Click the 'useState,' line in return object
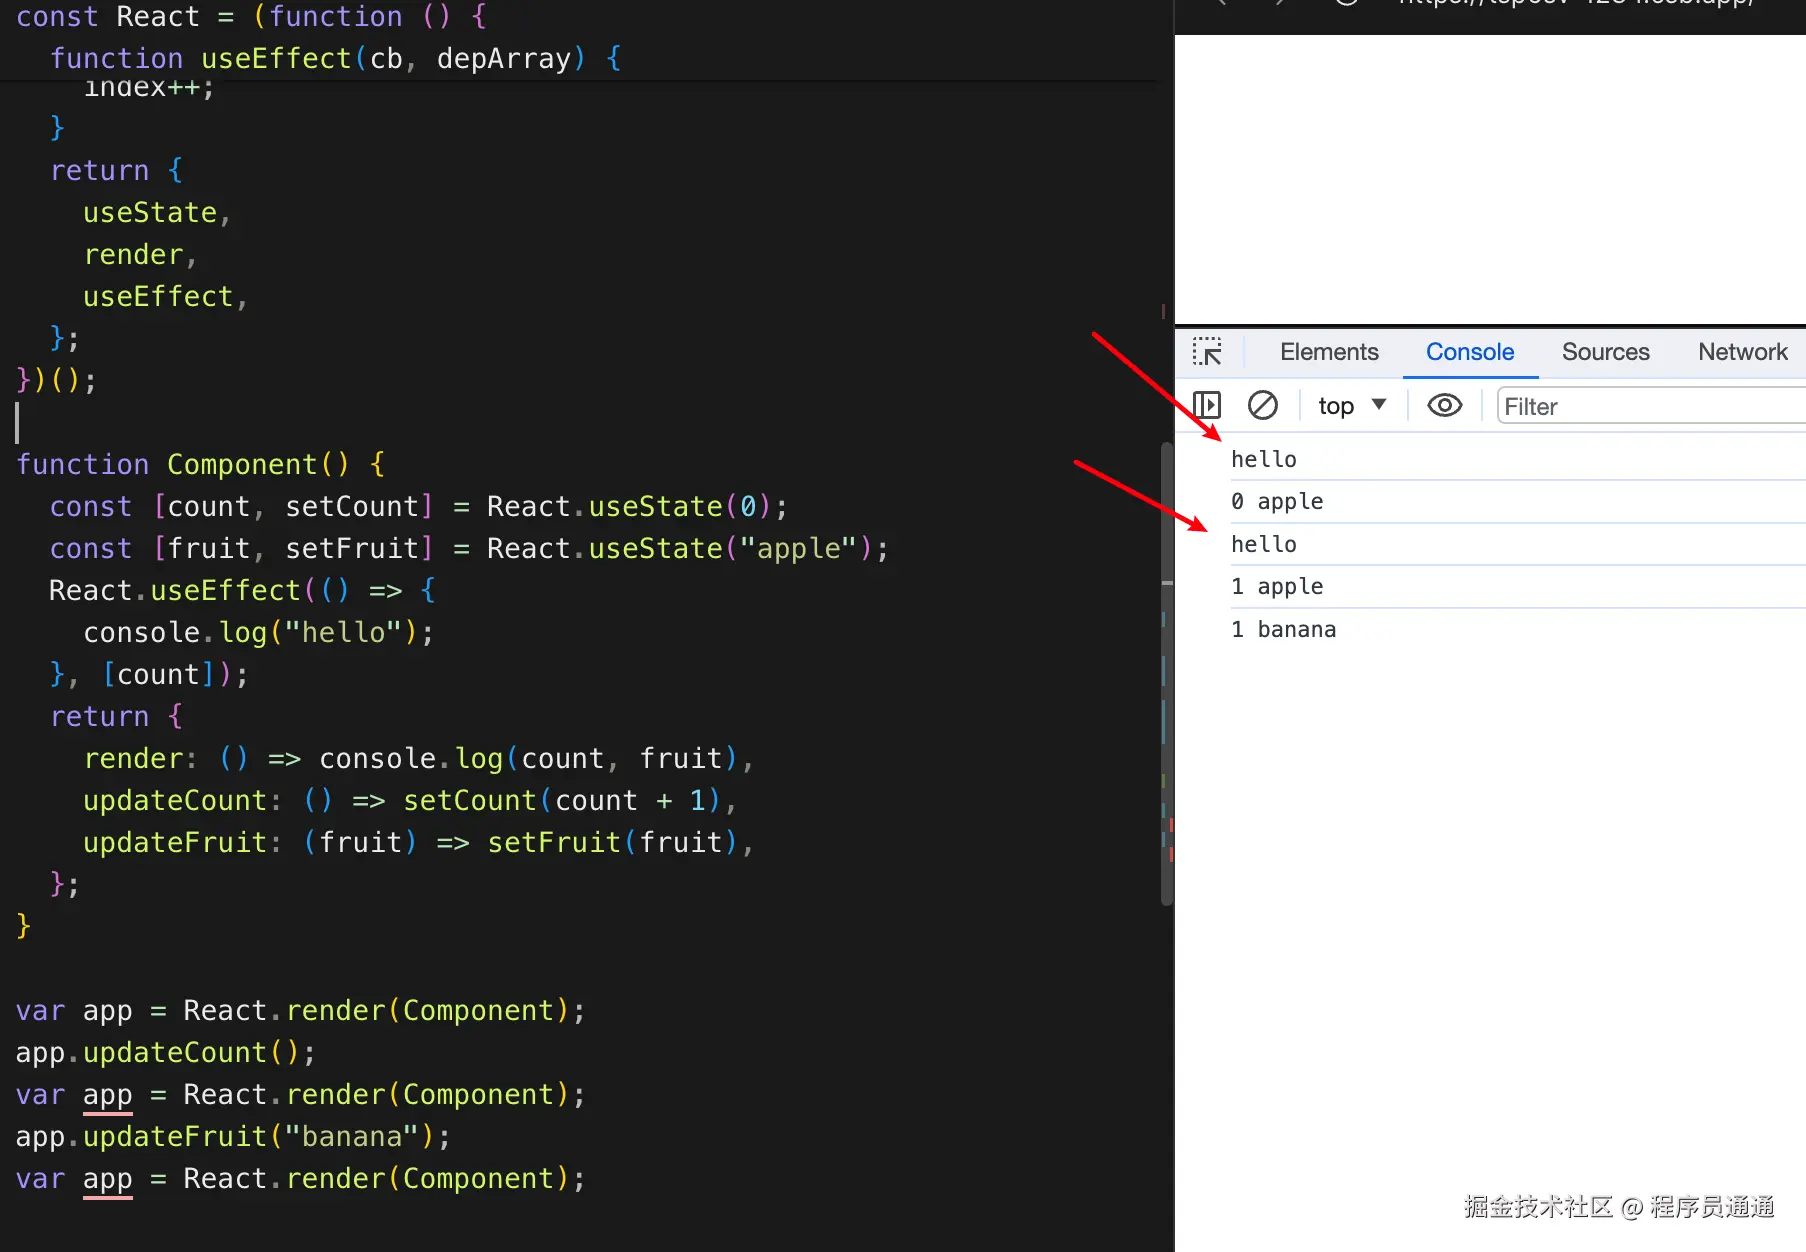This screenshot has width=1806, height=1252. coord(157,212)
